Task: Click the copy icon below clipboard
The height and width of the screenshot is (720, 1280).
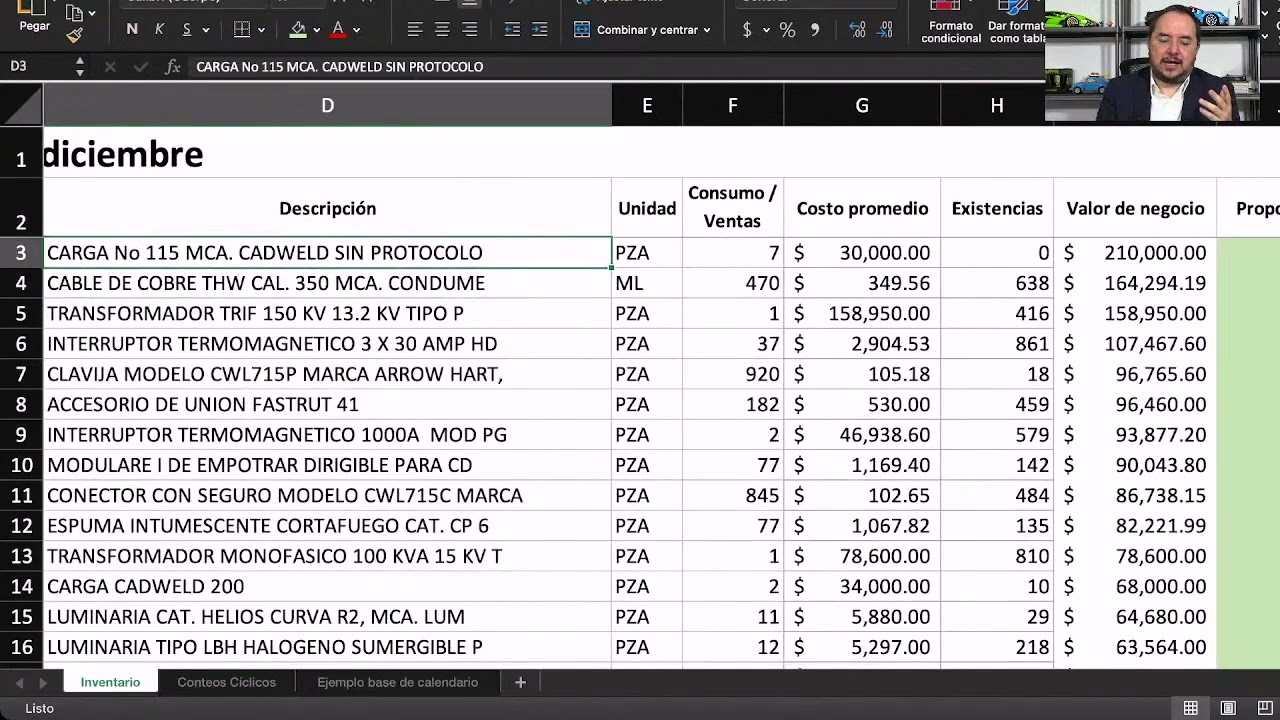Action: coord(74,13)
